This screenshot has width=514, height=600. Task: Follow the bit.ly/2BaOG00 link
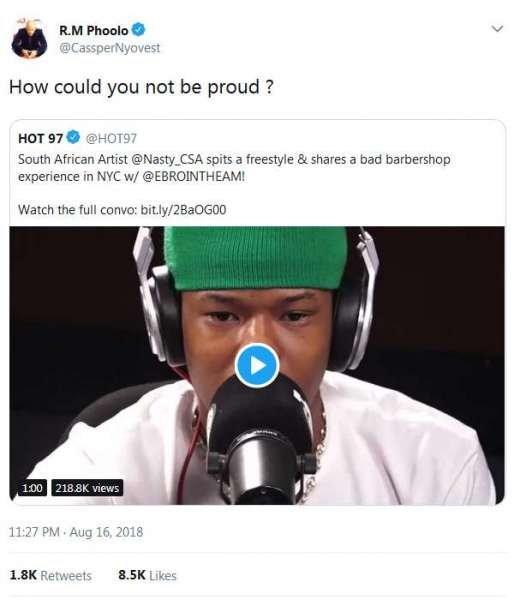(183, 210)
